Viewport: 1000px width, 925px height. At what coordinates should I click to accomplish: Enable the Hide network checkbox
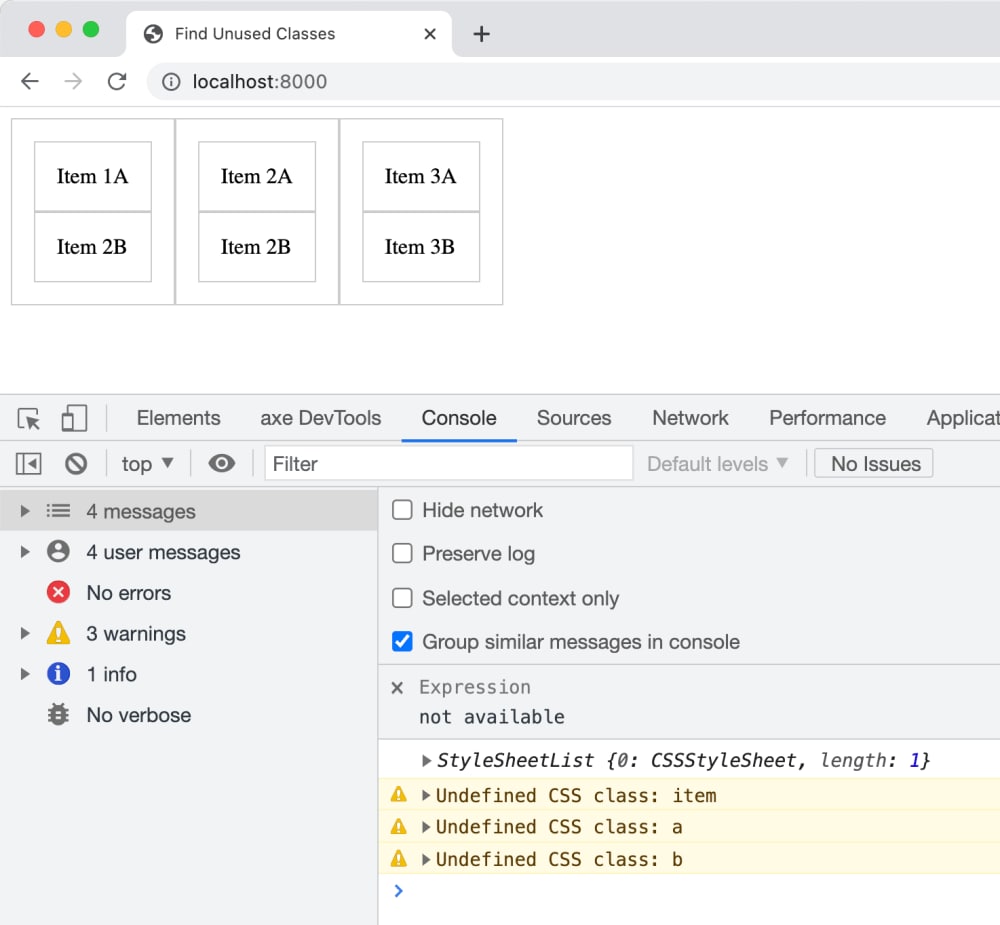[x=402, y=510]
